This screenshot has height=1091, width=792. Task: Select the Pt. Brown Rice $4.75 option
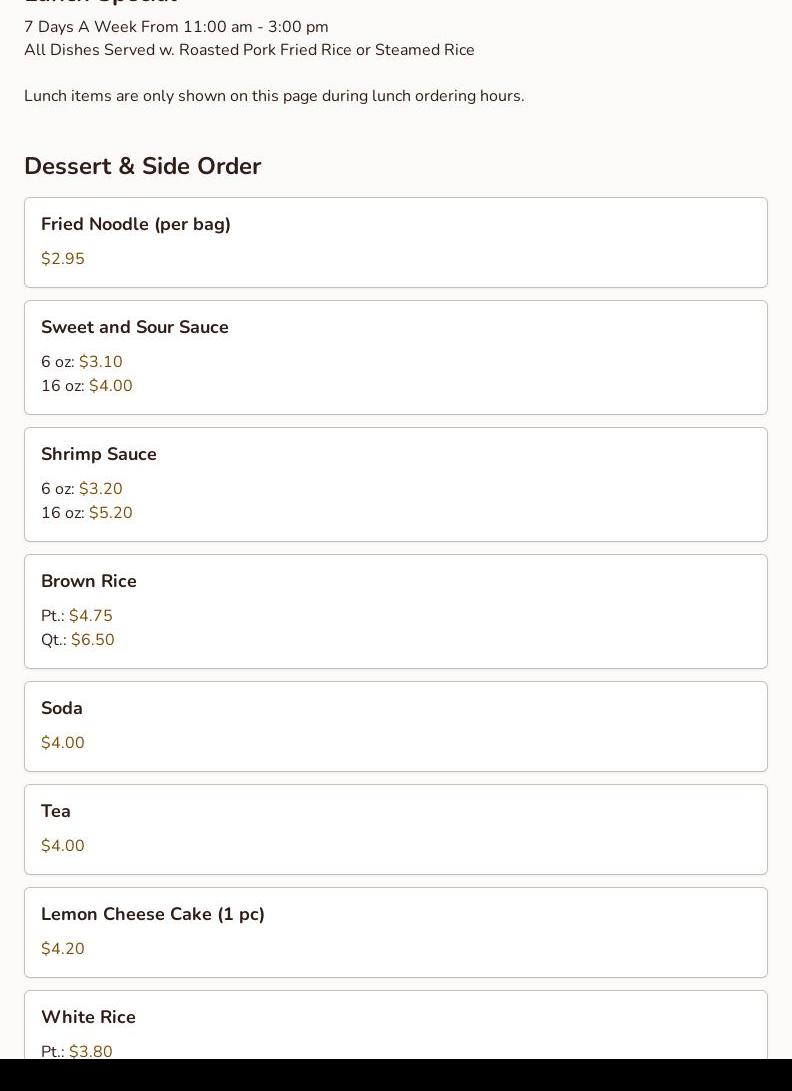pyautogui.click(x=90, y=616)
